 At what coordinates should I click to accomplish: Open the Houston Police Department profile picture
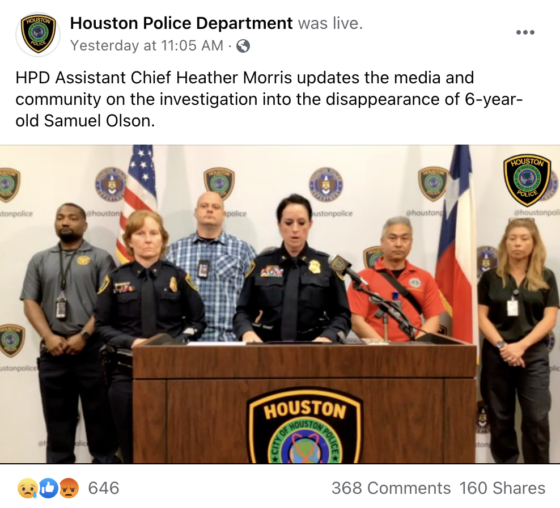[x=38, y=34]
